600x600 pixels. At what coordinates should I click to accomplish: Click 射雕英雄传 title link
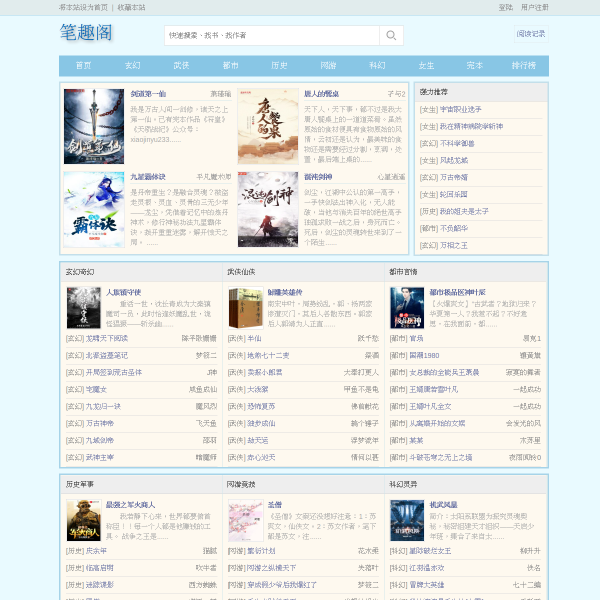285,292
